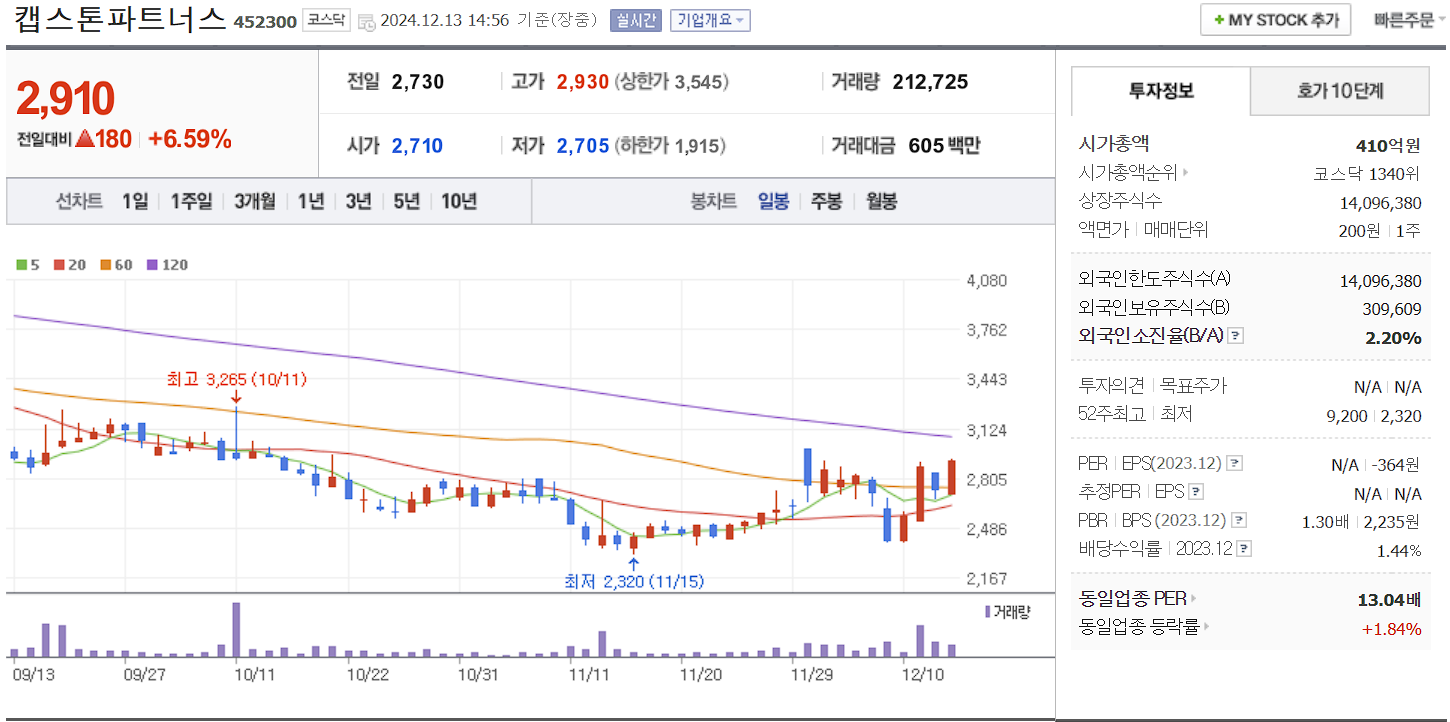This screenshot has width=1450, height=722.
Task: Select the 1년 chart period tab
Action: pyautogui.click(x=310, y=201)
